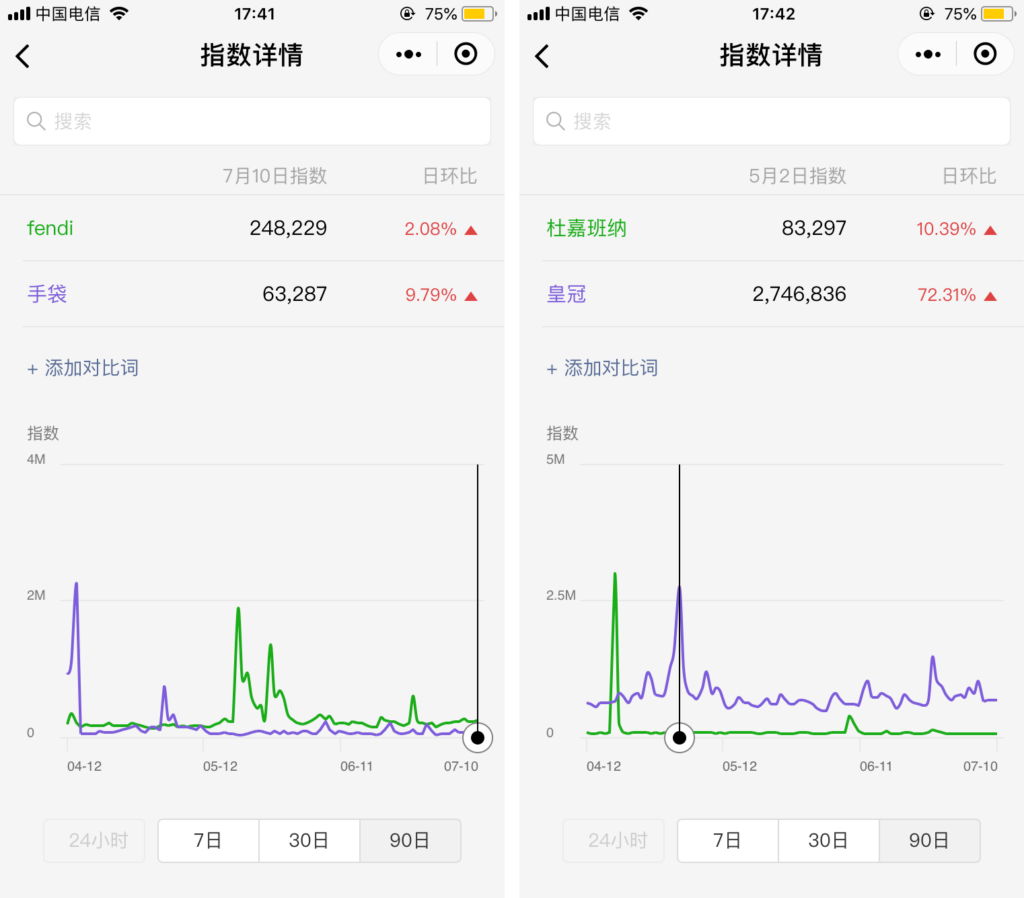Click the chart cursor handle on the right chart
Screen dimensions: 1024x898
[679, 738]
